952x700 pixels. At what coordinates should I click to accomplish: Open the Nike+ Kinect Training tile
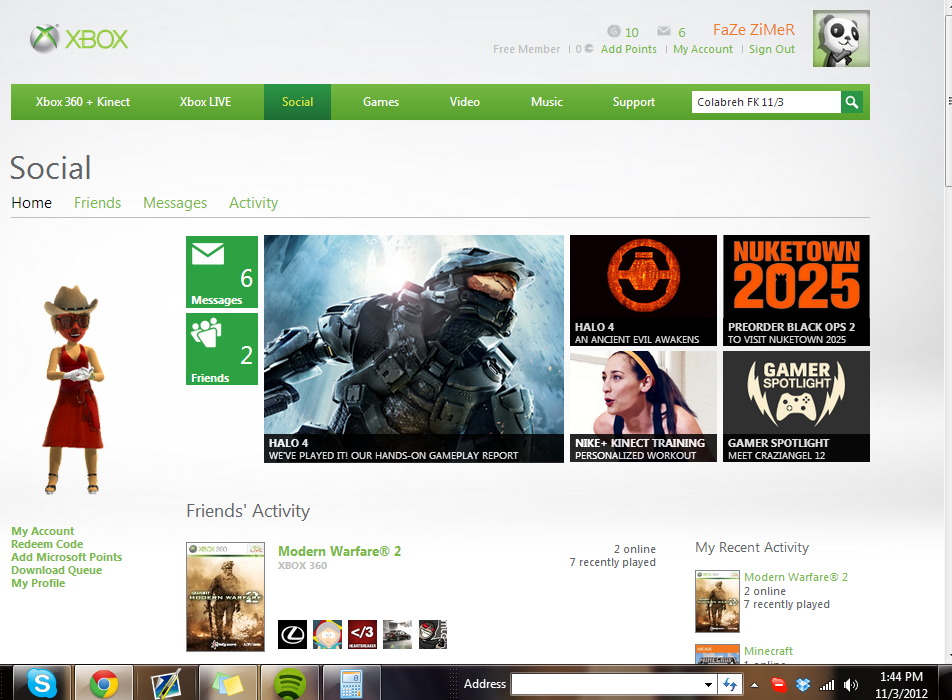[643, 407]
